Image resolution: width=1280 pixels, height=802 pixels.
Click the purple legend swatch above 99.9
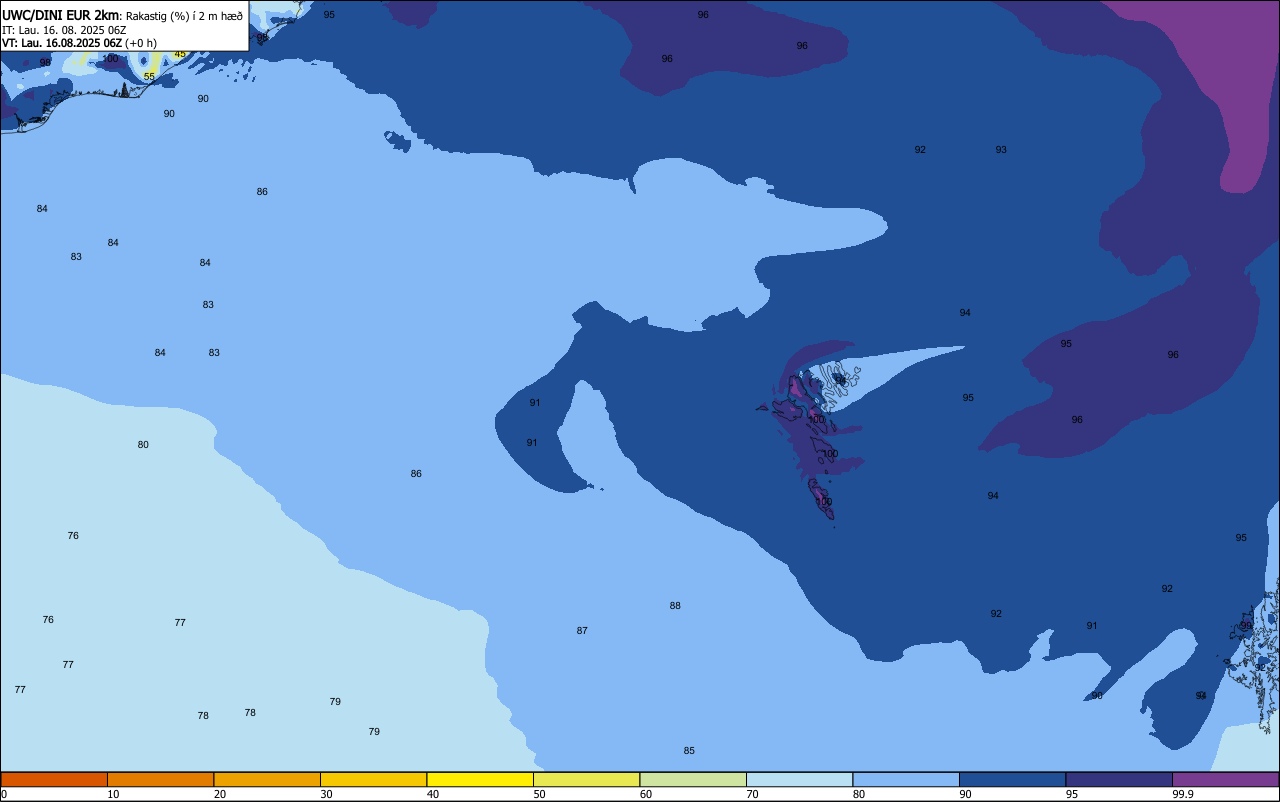pos(1226,779)
